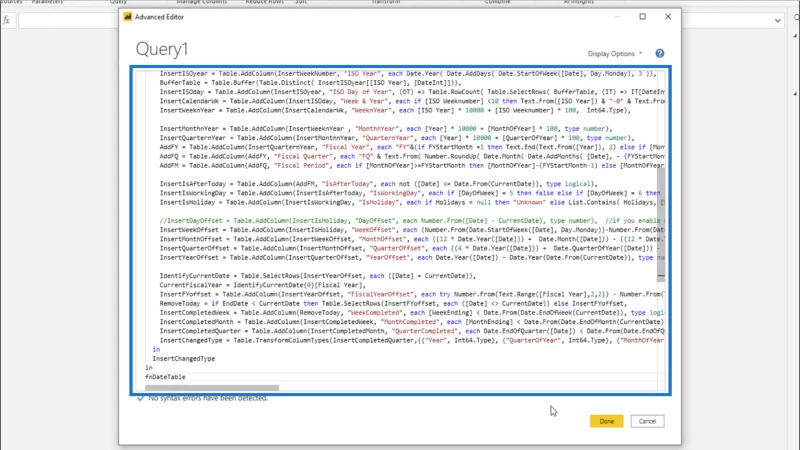Open the help question mark icon
The height and width of the screenshot is (450, 800).
coord(660,53)
